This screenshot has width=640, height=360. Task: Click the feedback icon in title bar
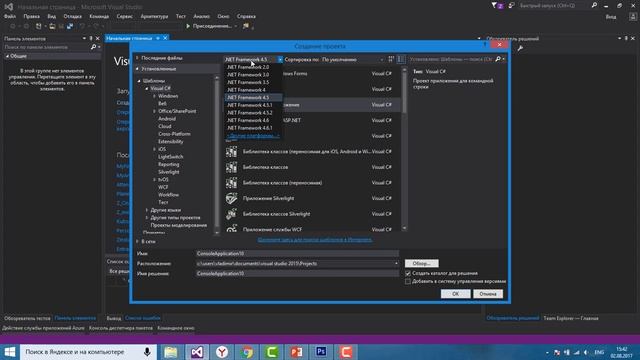(511, 5)
